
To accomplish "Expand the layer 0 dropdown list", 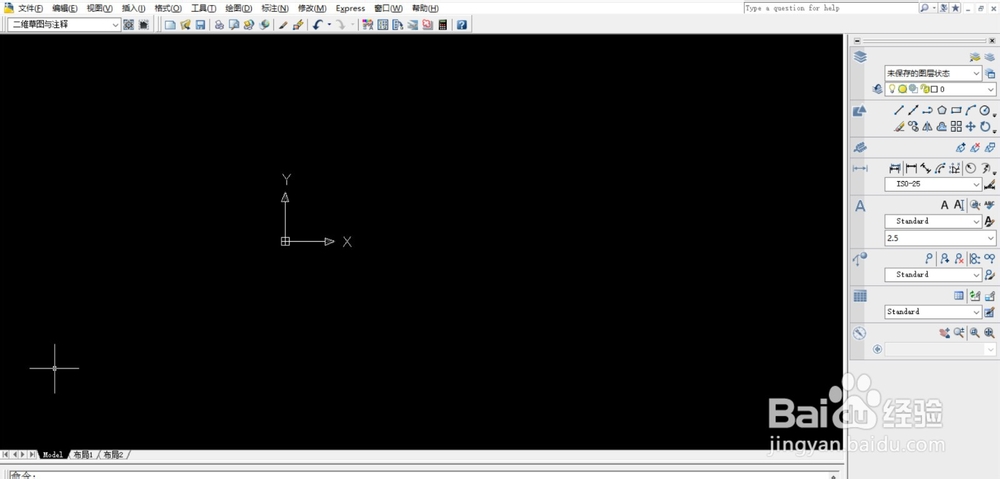I will pyautogui.click(x=990, y=89).
